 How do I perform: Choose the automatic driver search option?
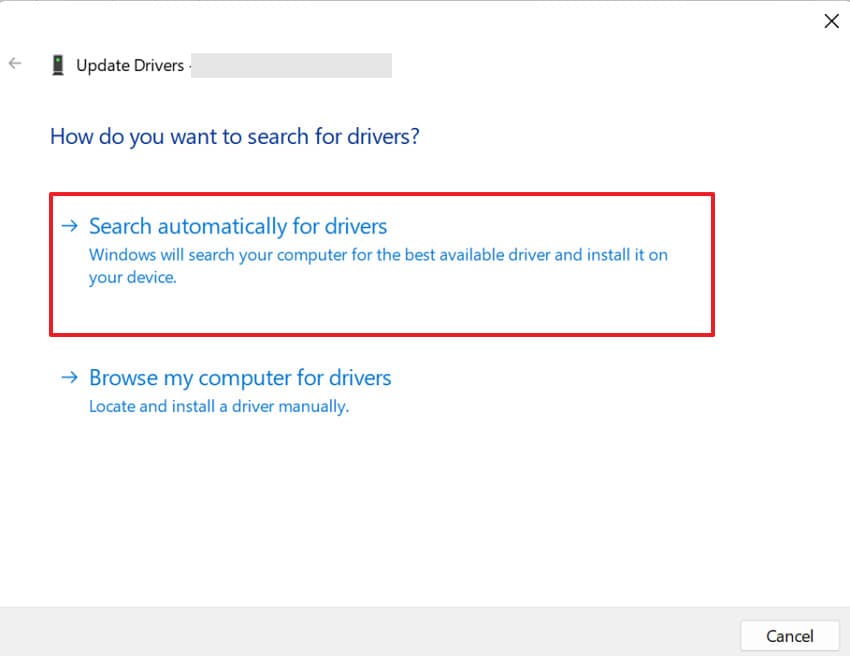click(238, 226)
